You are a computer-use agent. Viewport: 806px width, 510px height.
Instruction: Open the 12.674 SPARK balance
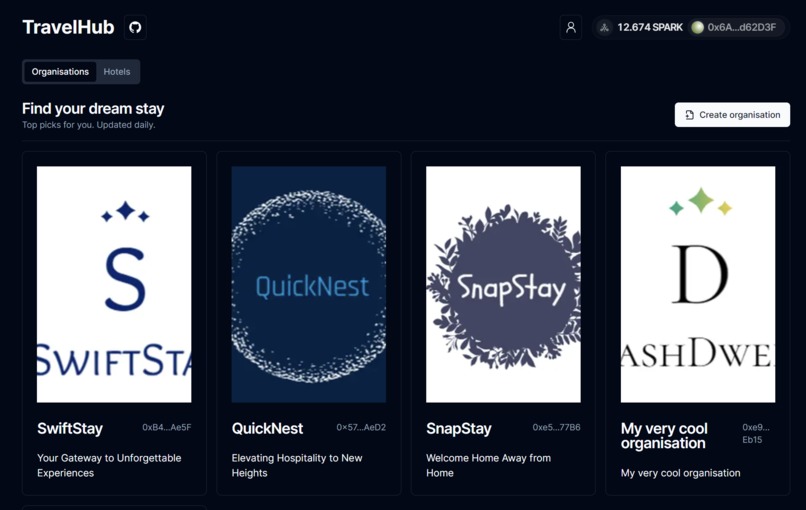(650, 28)
